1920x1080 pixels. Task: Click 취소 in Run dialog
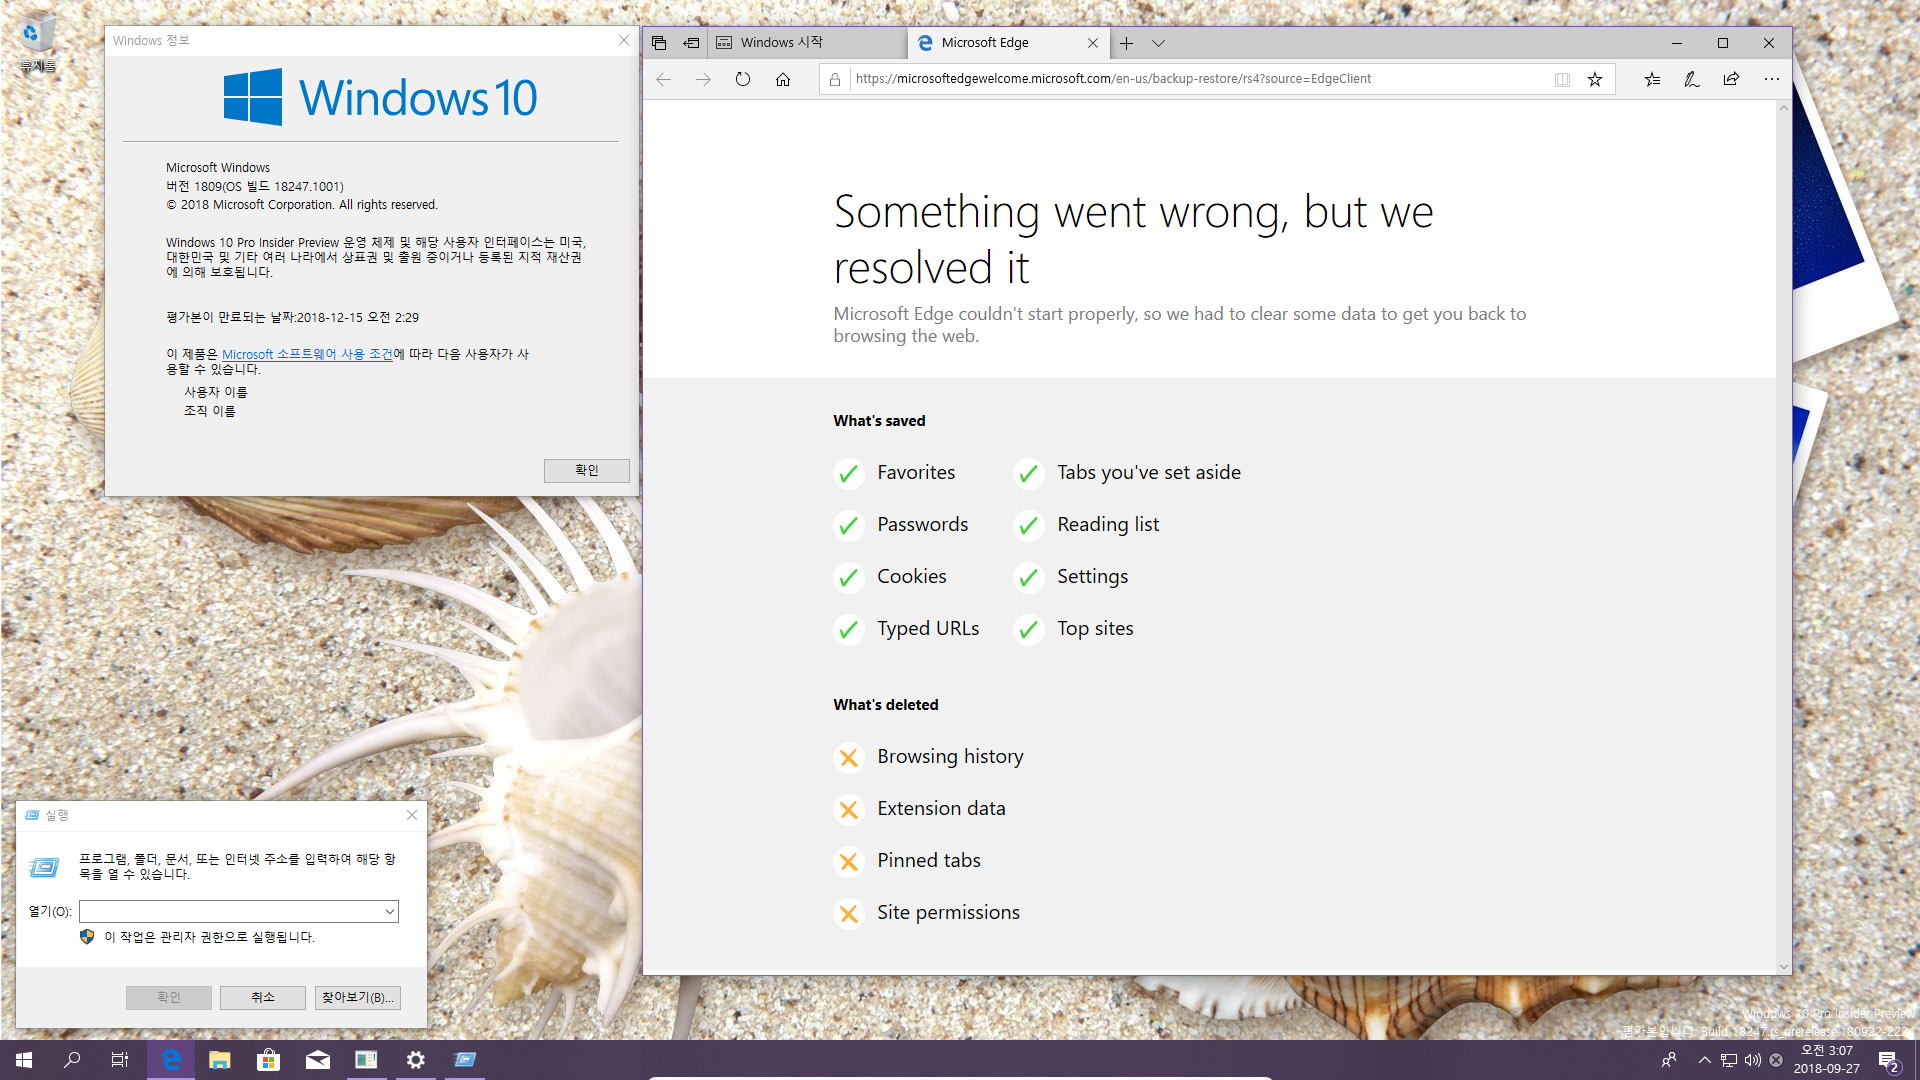coord(262,997)
